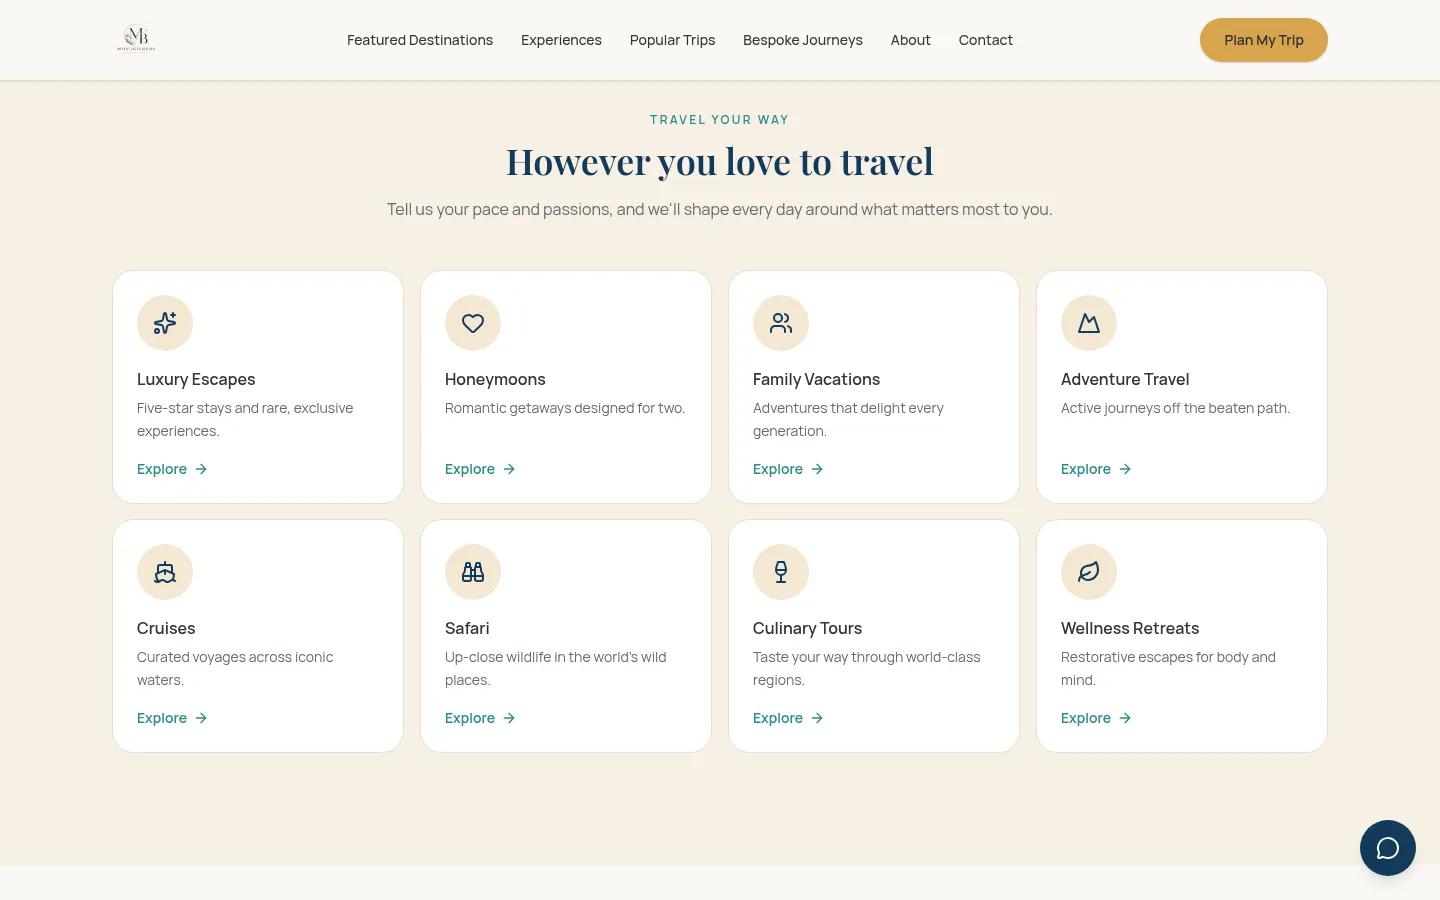
Task: Click Explore under Safari
Action: pyautogui.click(x=480, y=718)
